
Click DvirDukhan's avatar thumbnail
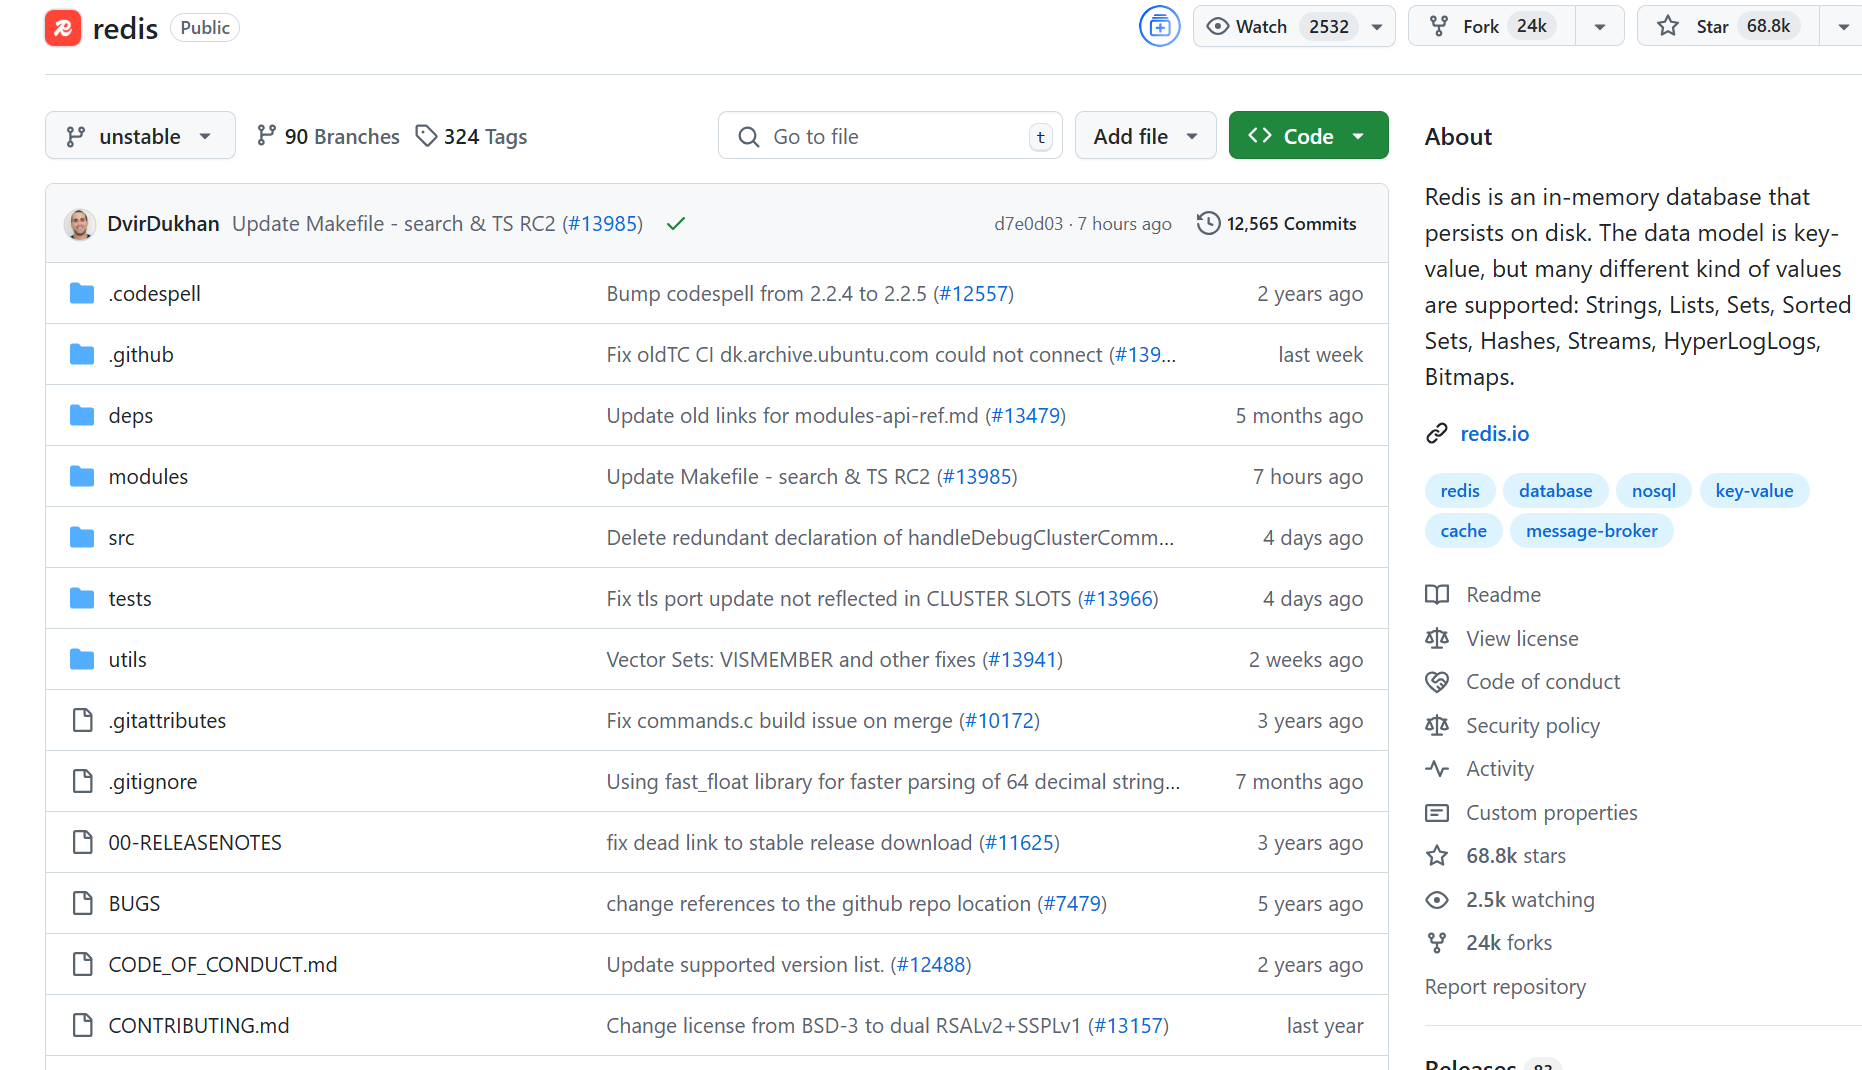coord(80,224)
